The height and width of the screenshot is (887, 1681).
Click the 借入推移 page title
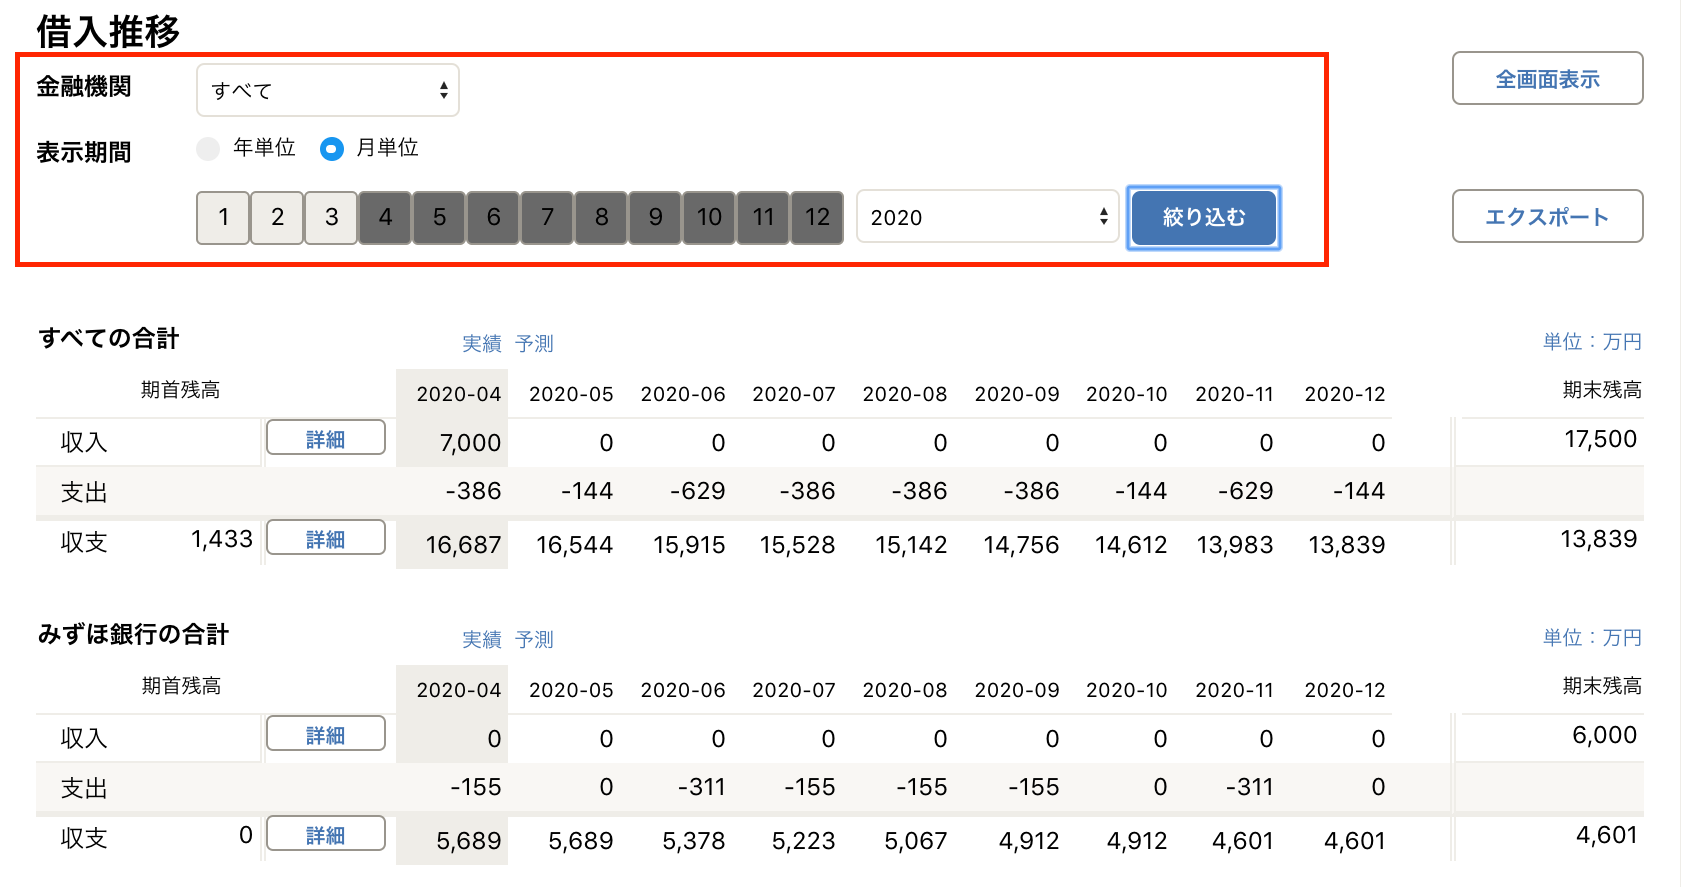coord(108,31)
